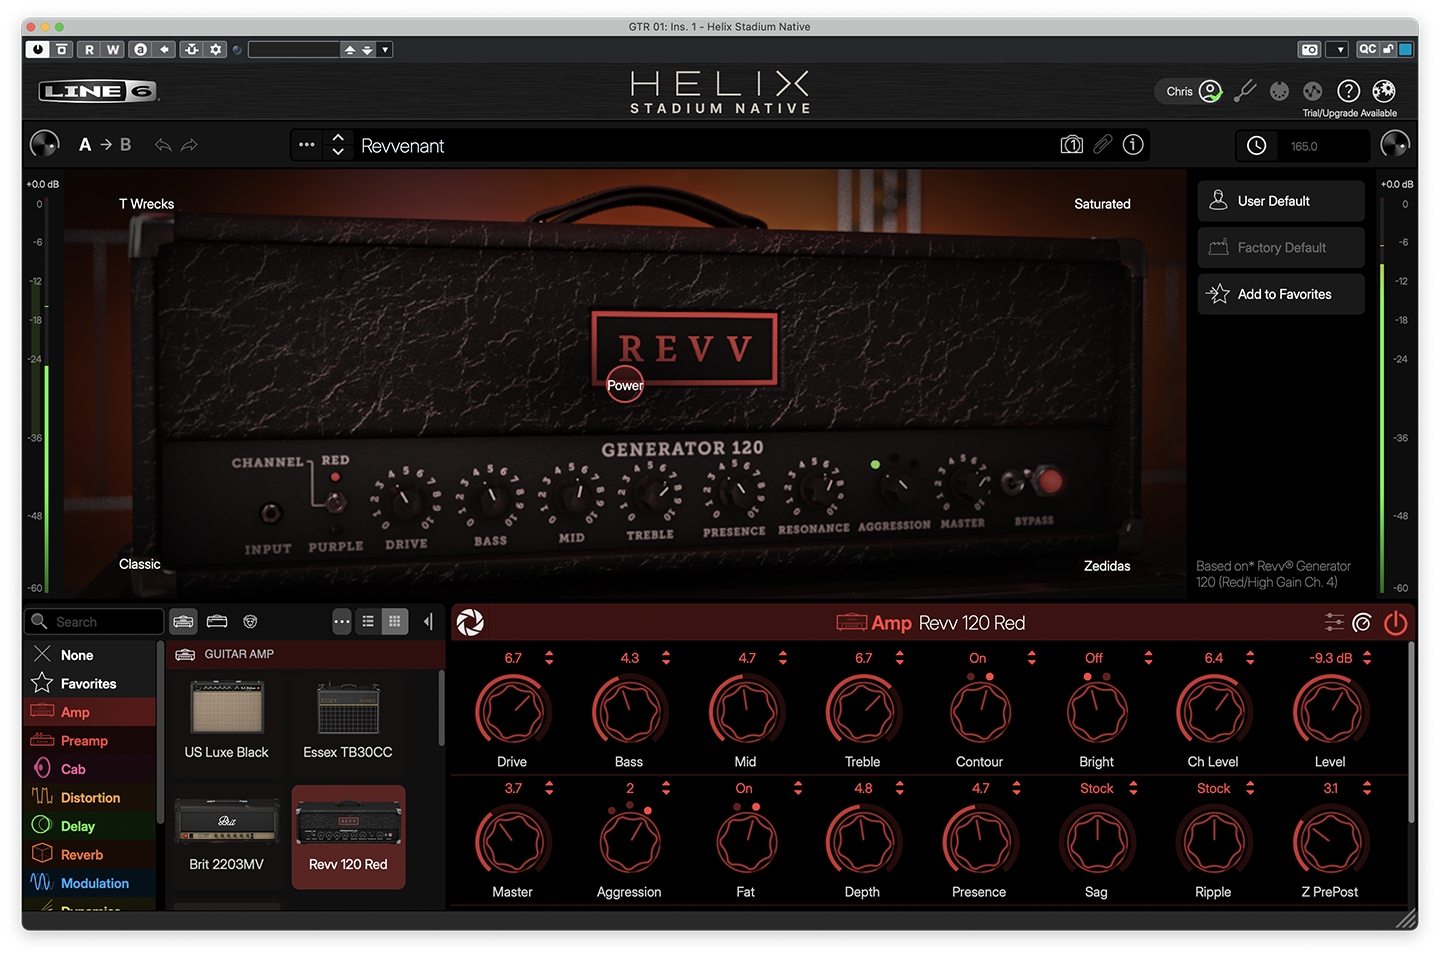This screenshot has width=1440, height=956.
Task: Toggle the Contour On switch knob
Action: pos(980,711)
